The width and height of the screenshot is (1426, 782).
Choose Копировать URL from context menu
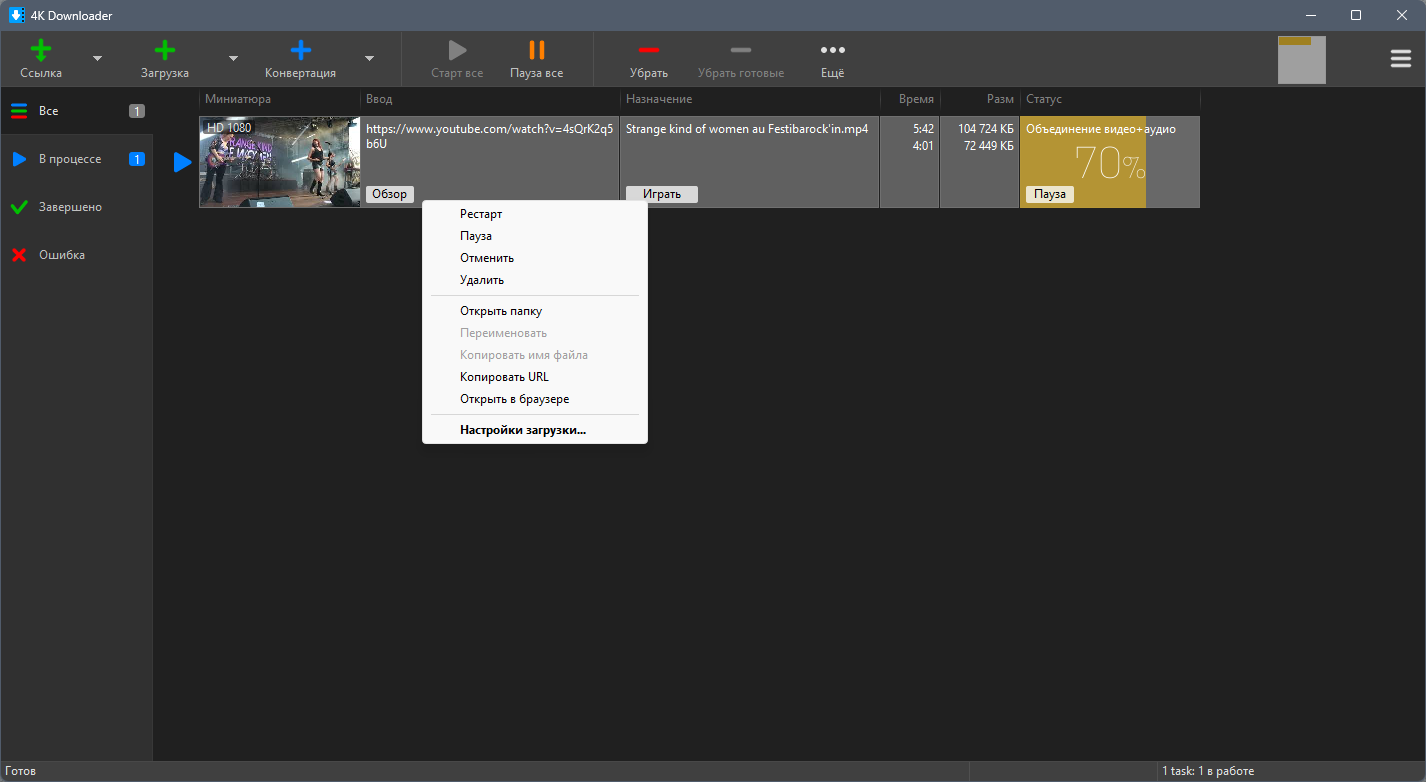[x=535, y=377]
